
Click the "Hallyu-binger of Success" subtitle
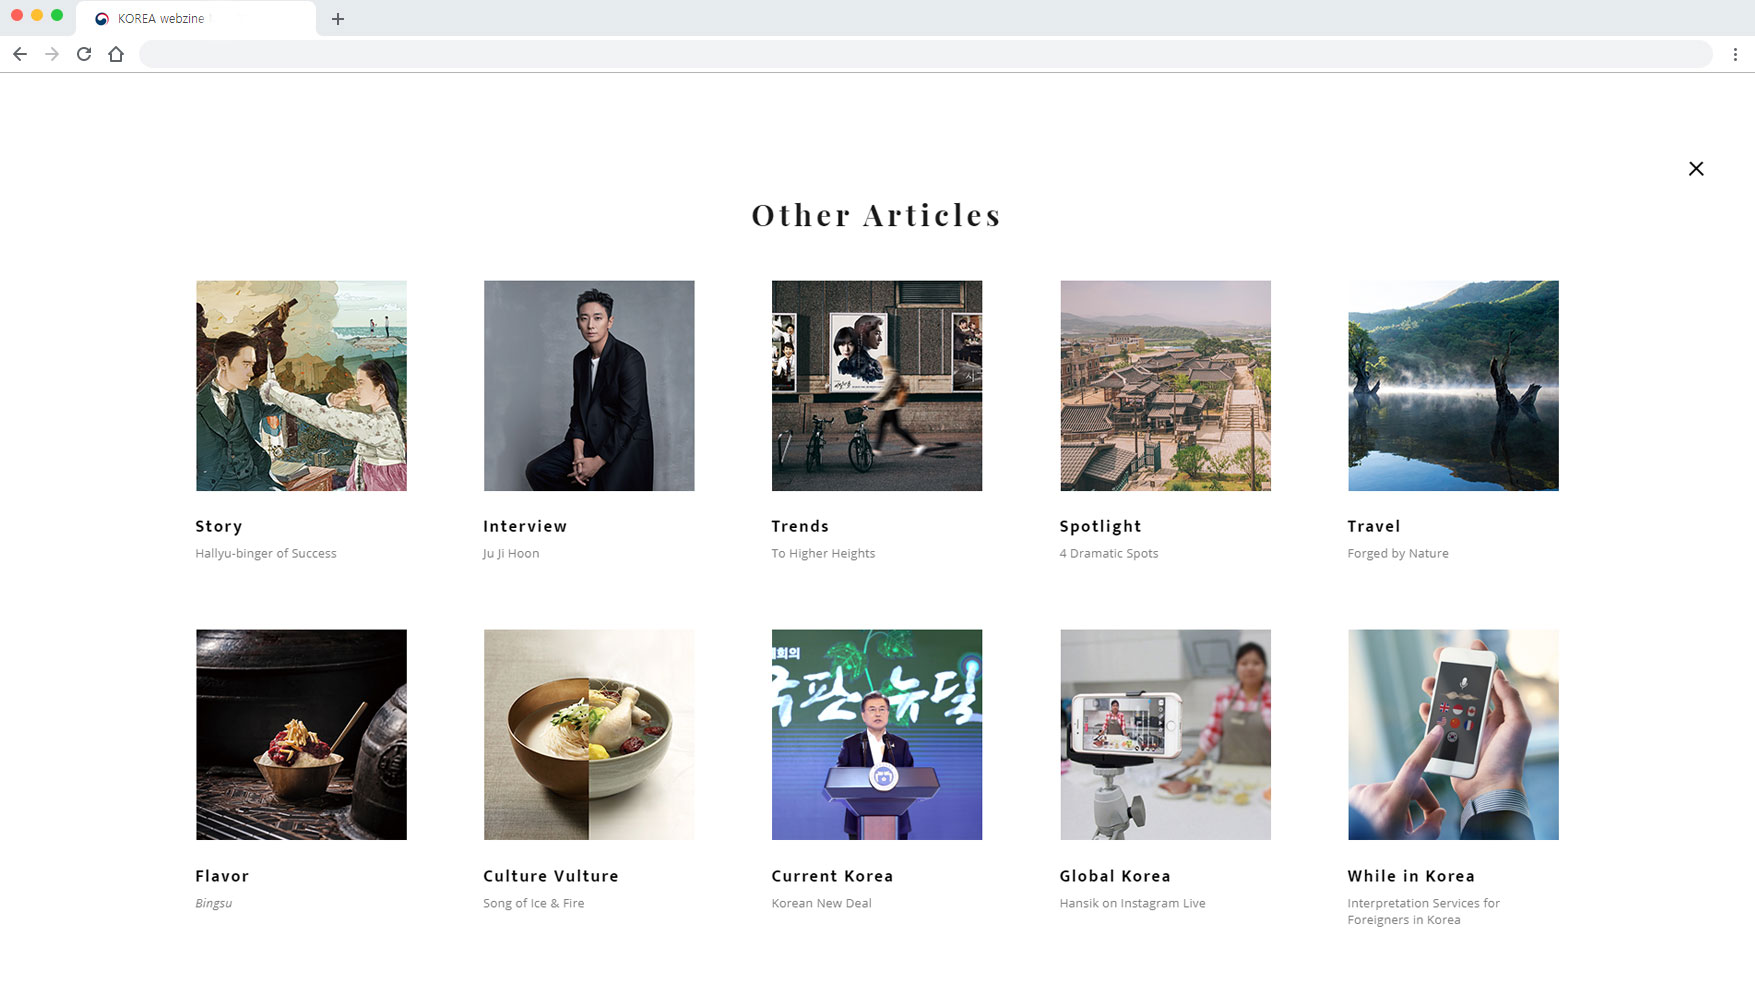[266, 553]
